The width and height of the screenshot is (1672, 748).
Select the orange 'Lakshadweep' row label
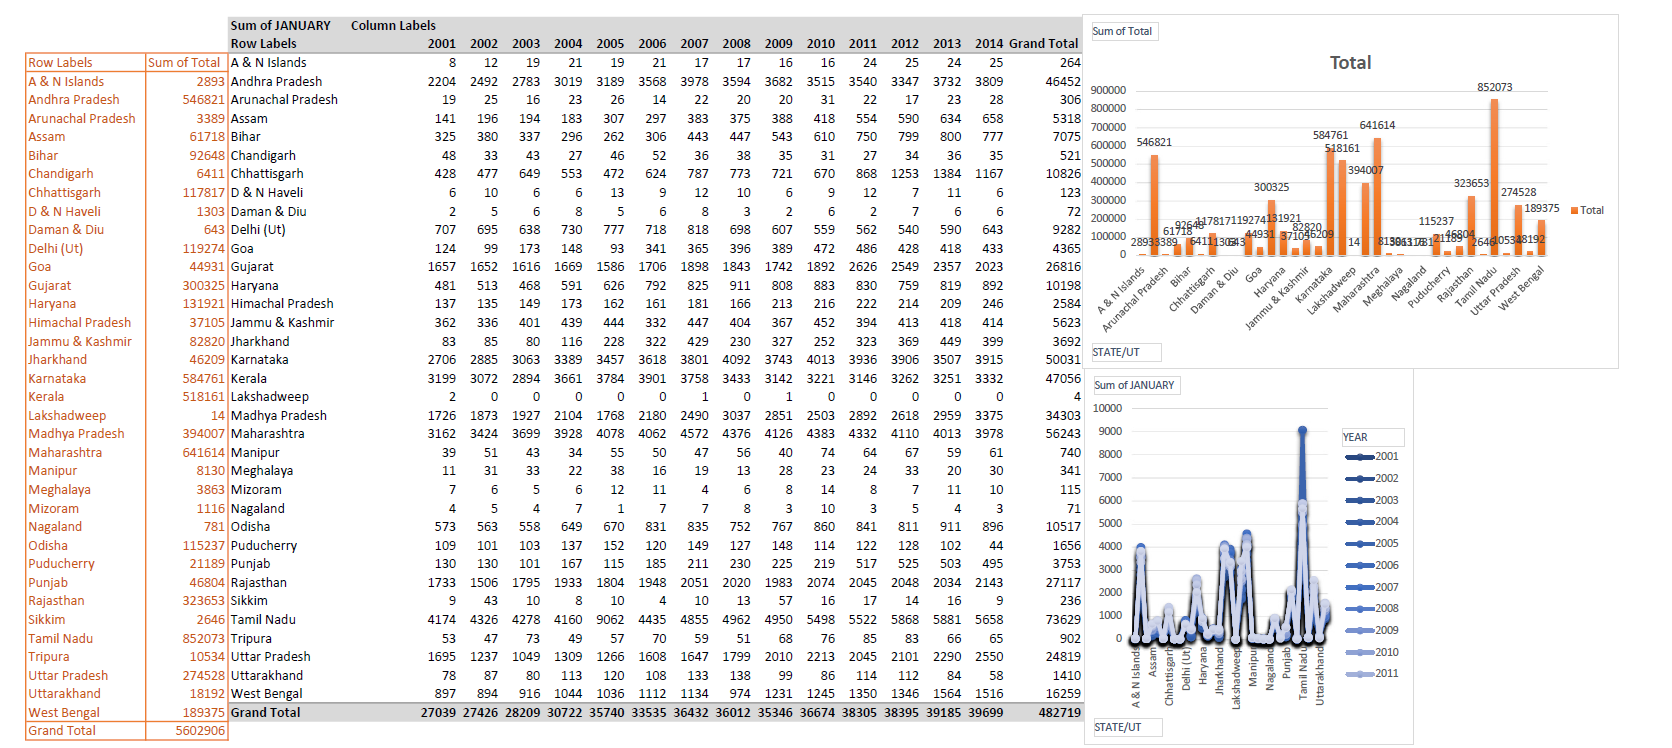coord(67,415)
